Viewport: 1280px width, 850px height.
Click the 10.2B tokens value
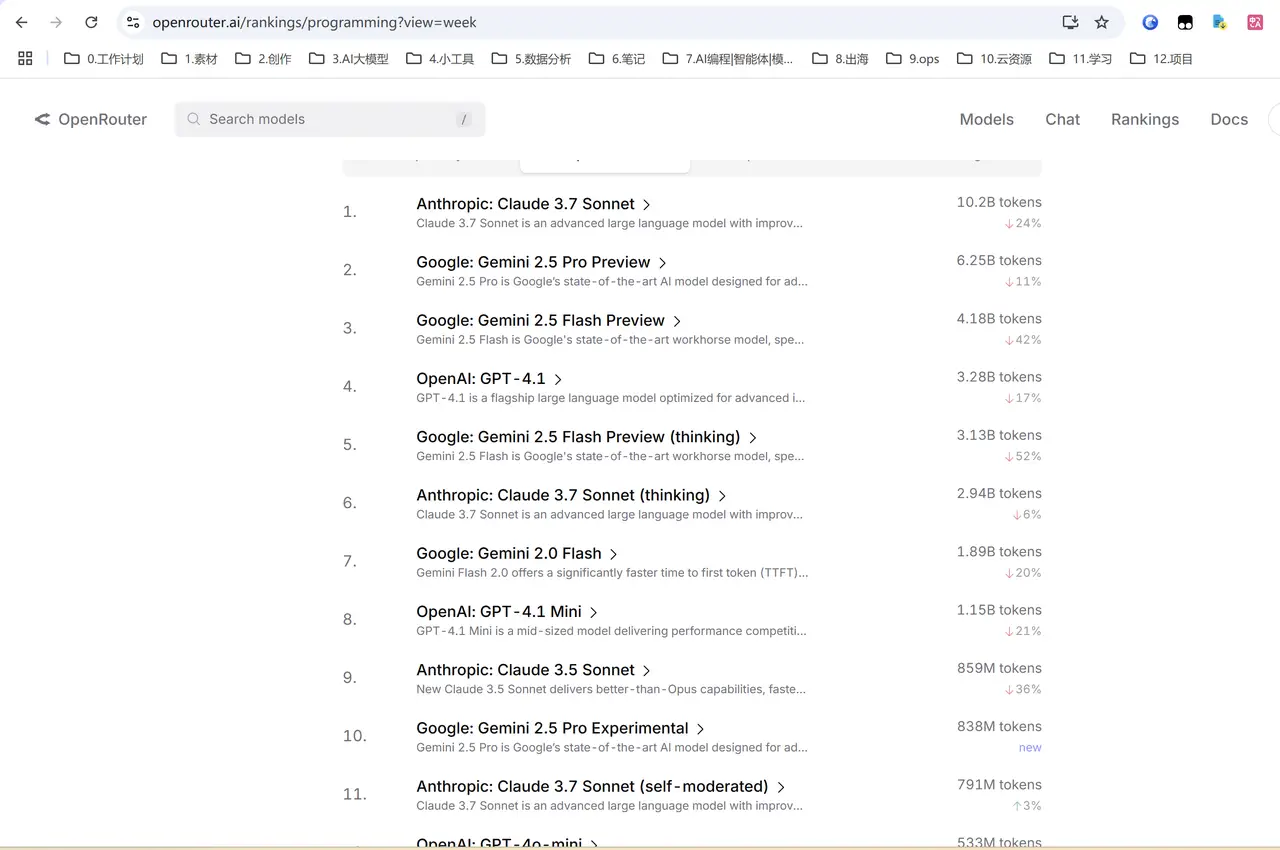tap(999, 202)
